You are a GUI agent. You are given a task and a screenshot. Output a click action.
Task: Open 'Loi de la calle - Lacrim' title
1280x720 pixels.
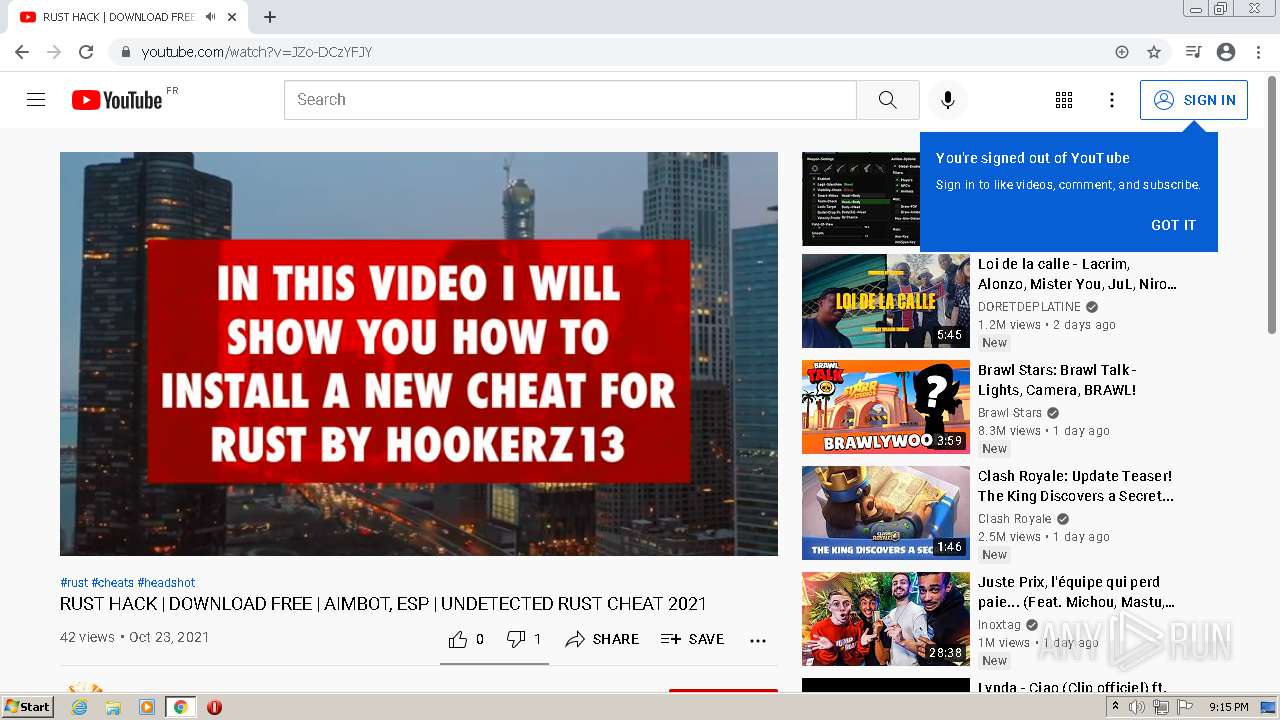tap(1077, 274)
